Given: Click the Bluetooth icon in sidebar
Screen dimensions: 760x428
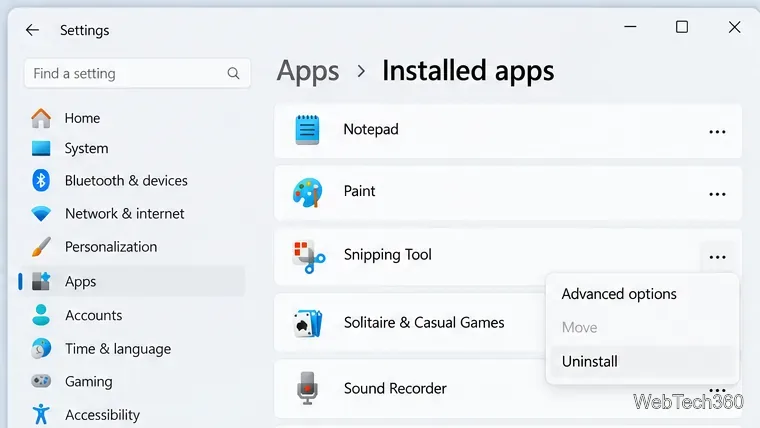Looking at the screenshot, I should click(x=41, y=180).
